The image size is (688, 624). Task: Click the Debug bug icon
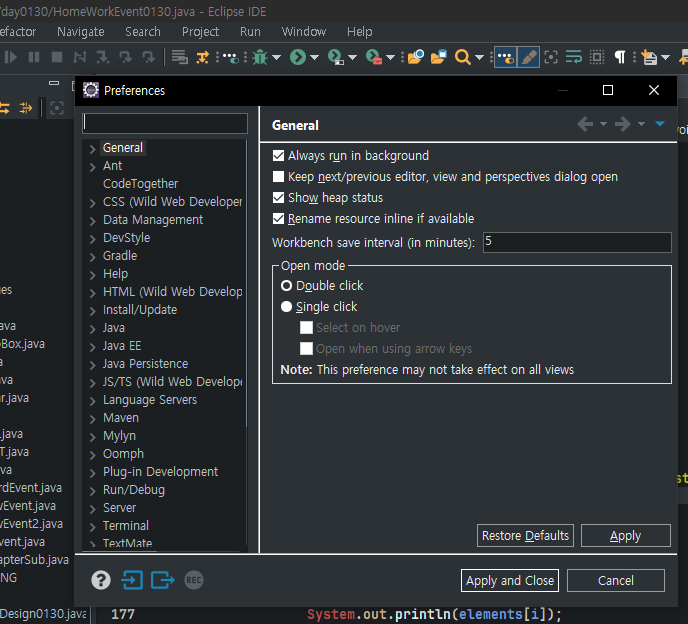[x=260, y=57]
